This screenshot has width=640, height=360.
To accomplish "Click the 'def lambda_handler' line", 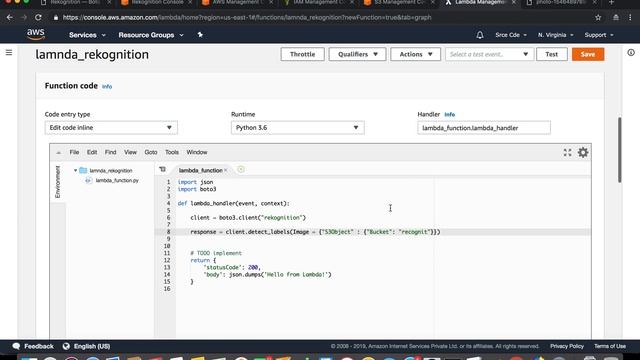I will click(233, 203).
